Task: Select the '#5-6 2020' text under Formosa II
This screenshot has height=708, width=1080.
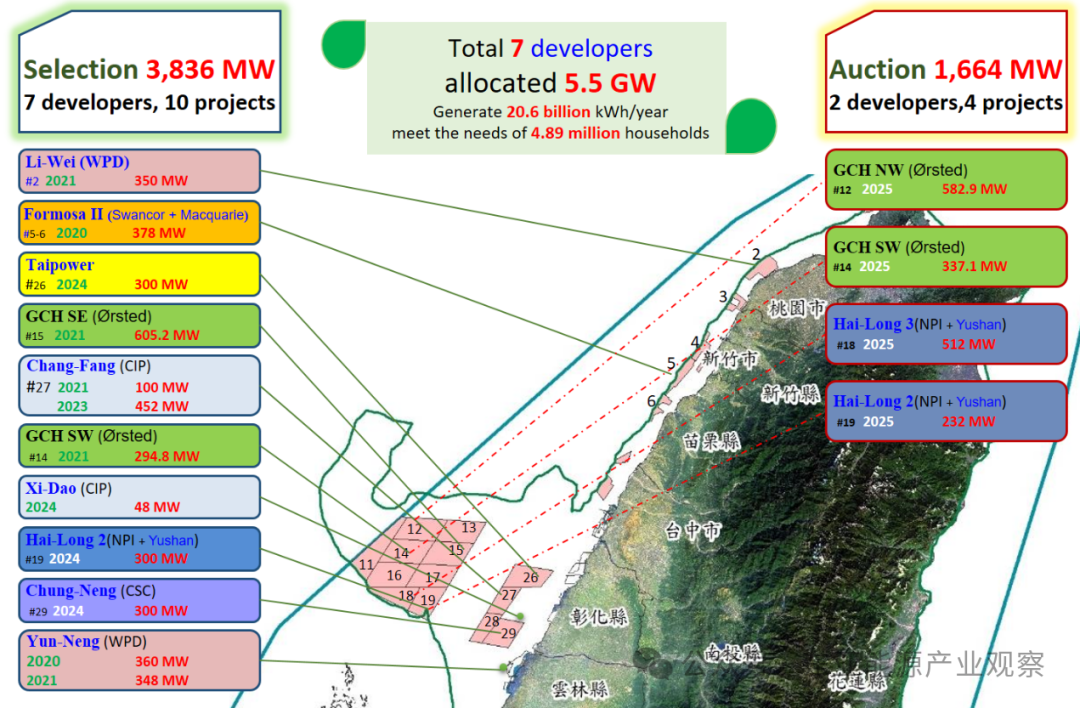Action: [x=56, y=233]
